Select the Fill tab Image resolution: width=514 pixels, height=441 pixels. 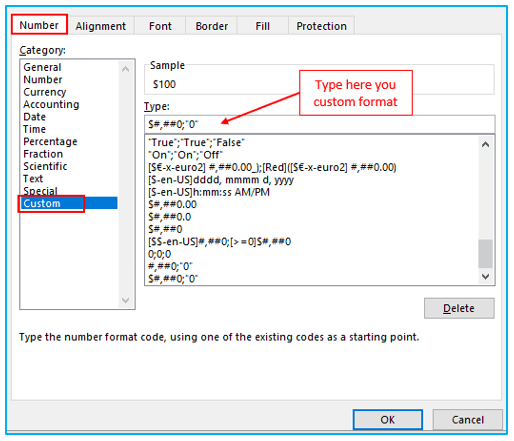coord(262,26)
